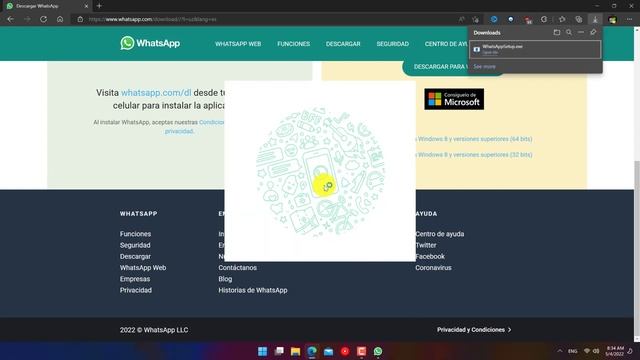Pin the Downloads panel
The width and height of the screenshot is (640, 360).
(593, 32)
